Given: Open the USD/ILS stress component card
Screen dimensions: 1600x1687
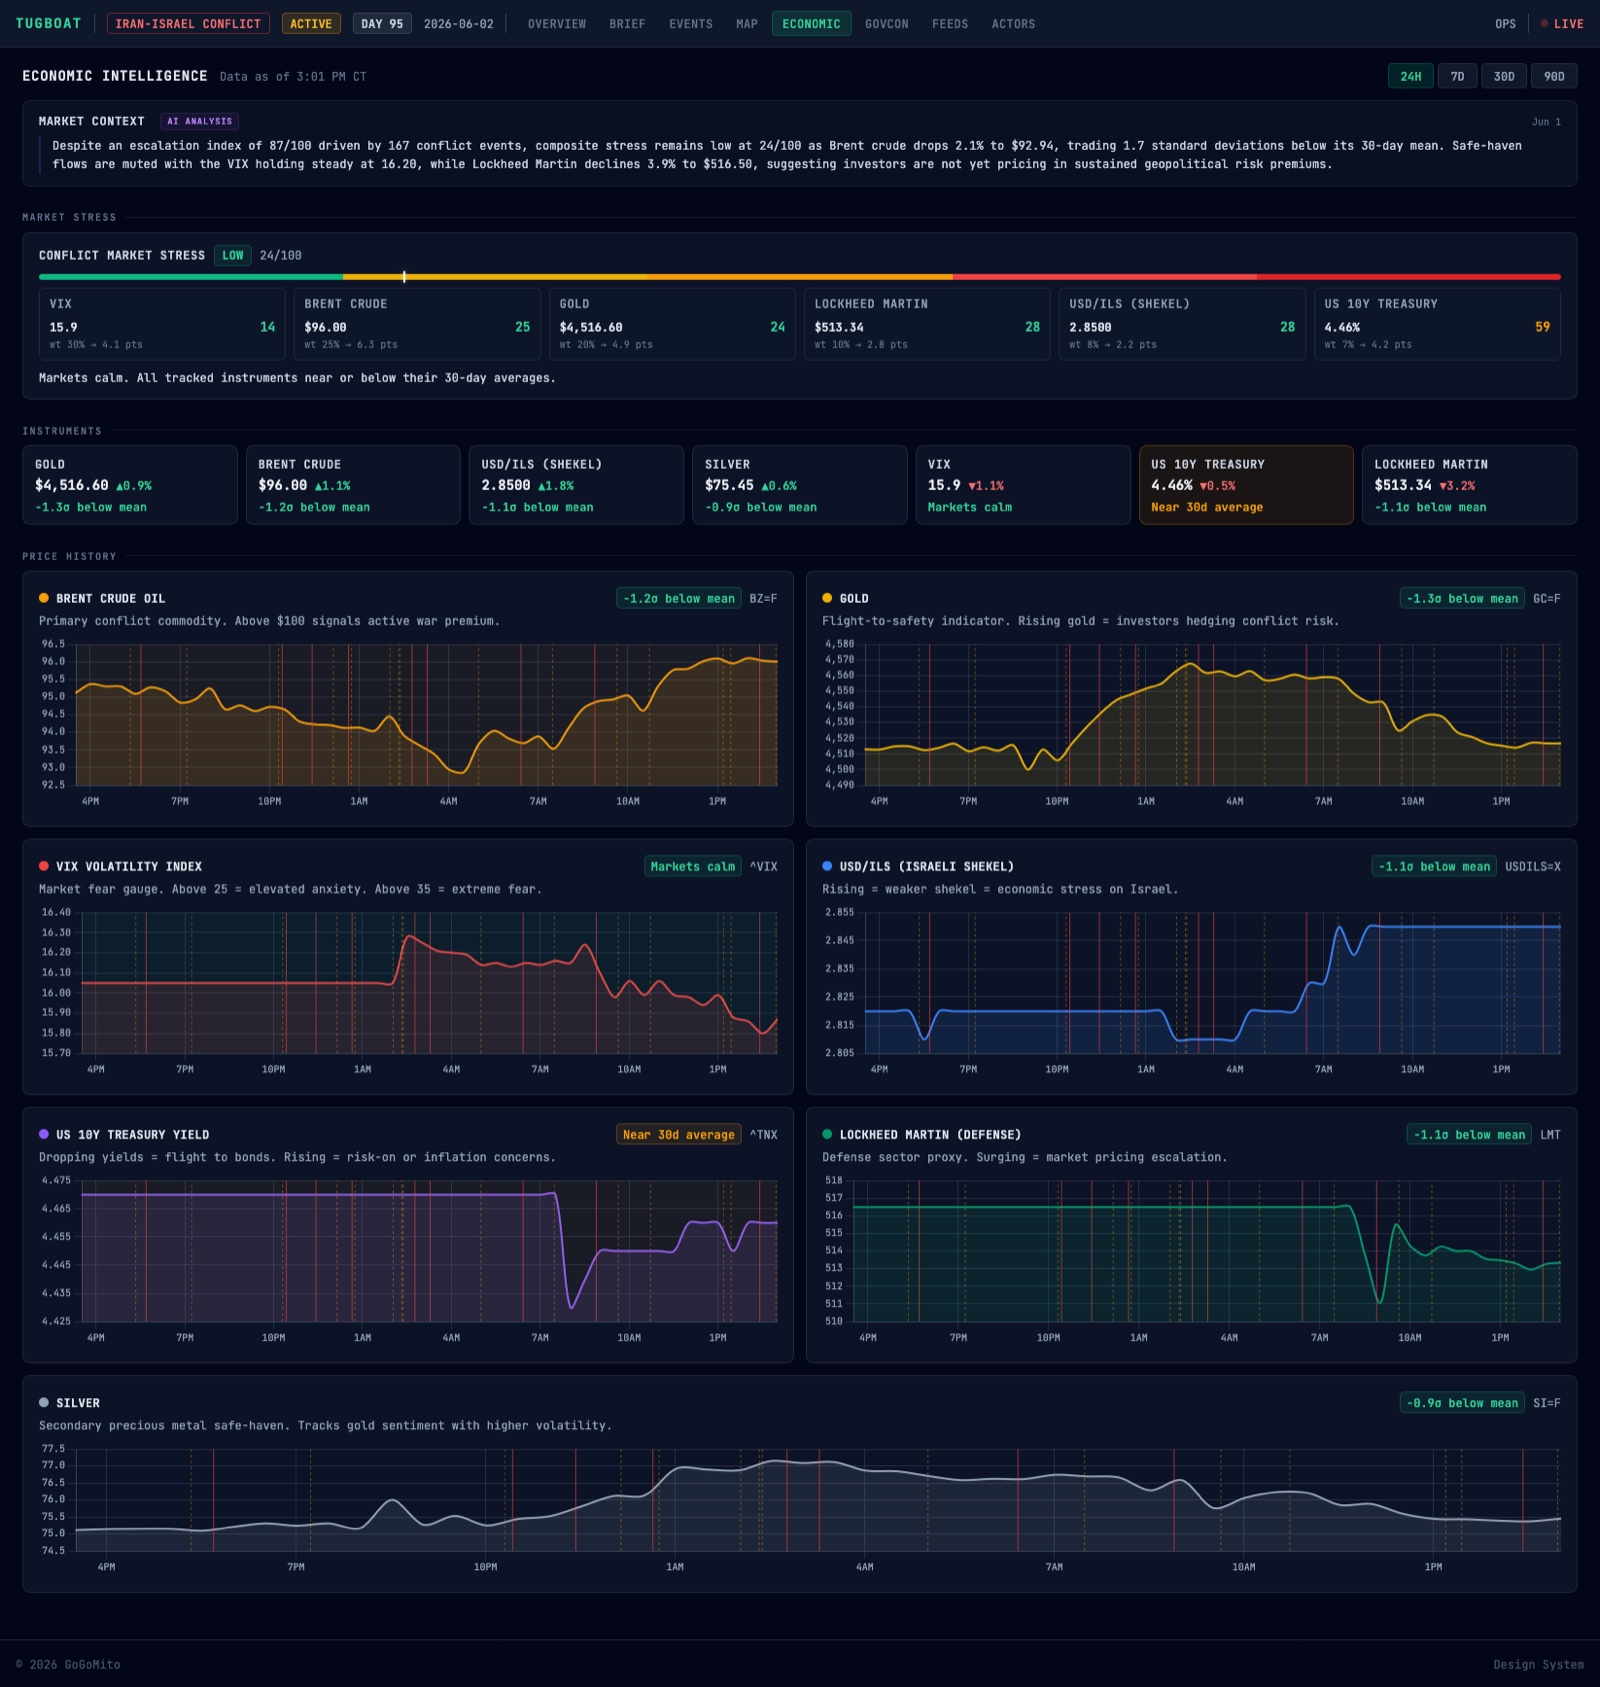Looking at the screenshot, I should click(x=1182, y=324).
